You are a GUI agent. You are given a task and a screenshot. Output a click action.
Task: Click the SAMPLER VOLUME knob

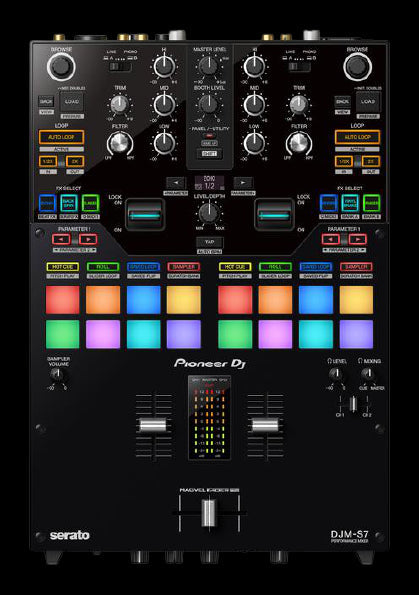[57, 375]
